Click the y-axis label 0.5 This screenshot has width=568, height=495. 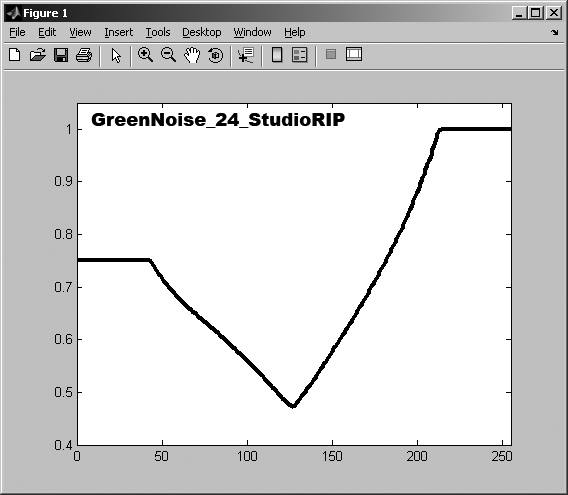pos(63,392)
